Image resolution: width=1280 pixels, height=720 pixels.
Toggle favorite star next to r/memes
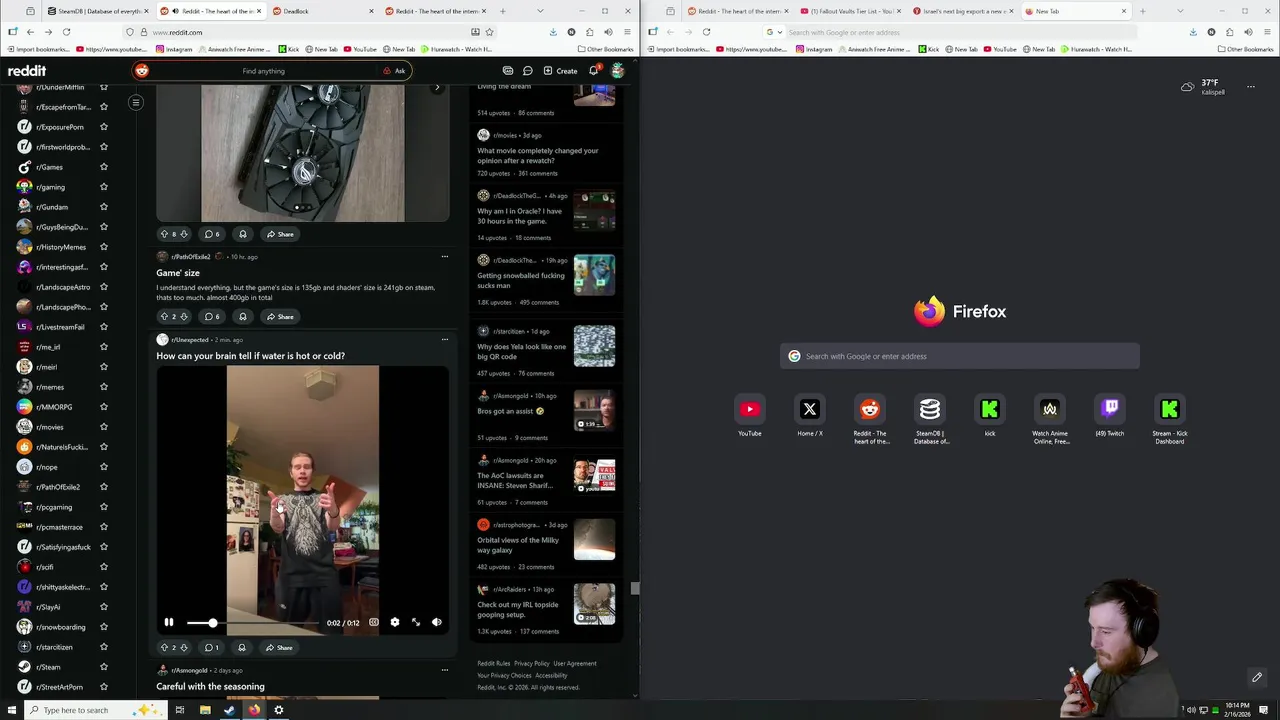[x=103, y=387]
